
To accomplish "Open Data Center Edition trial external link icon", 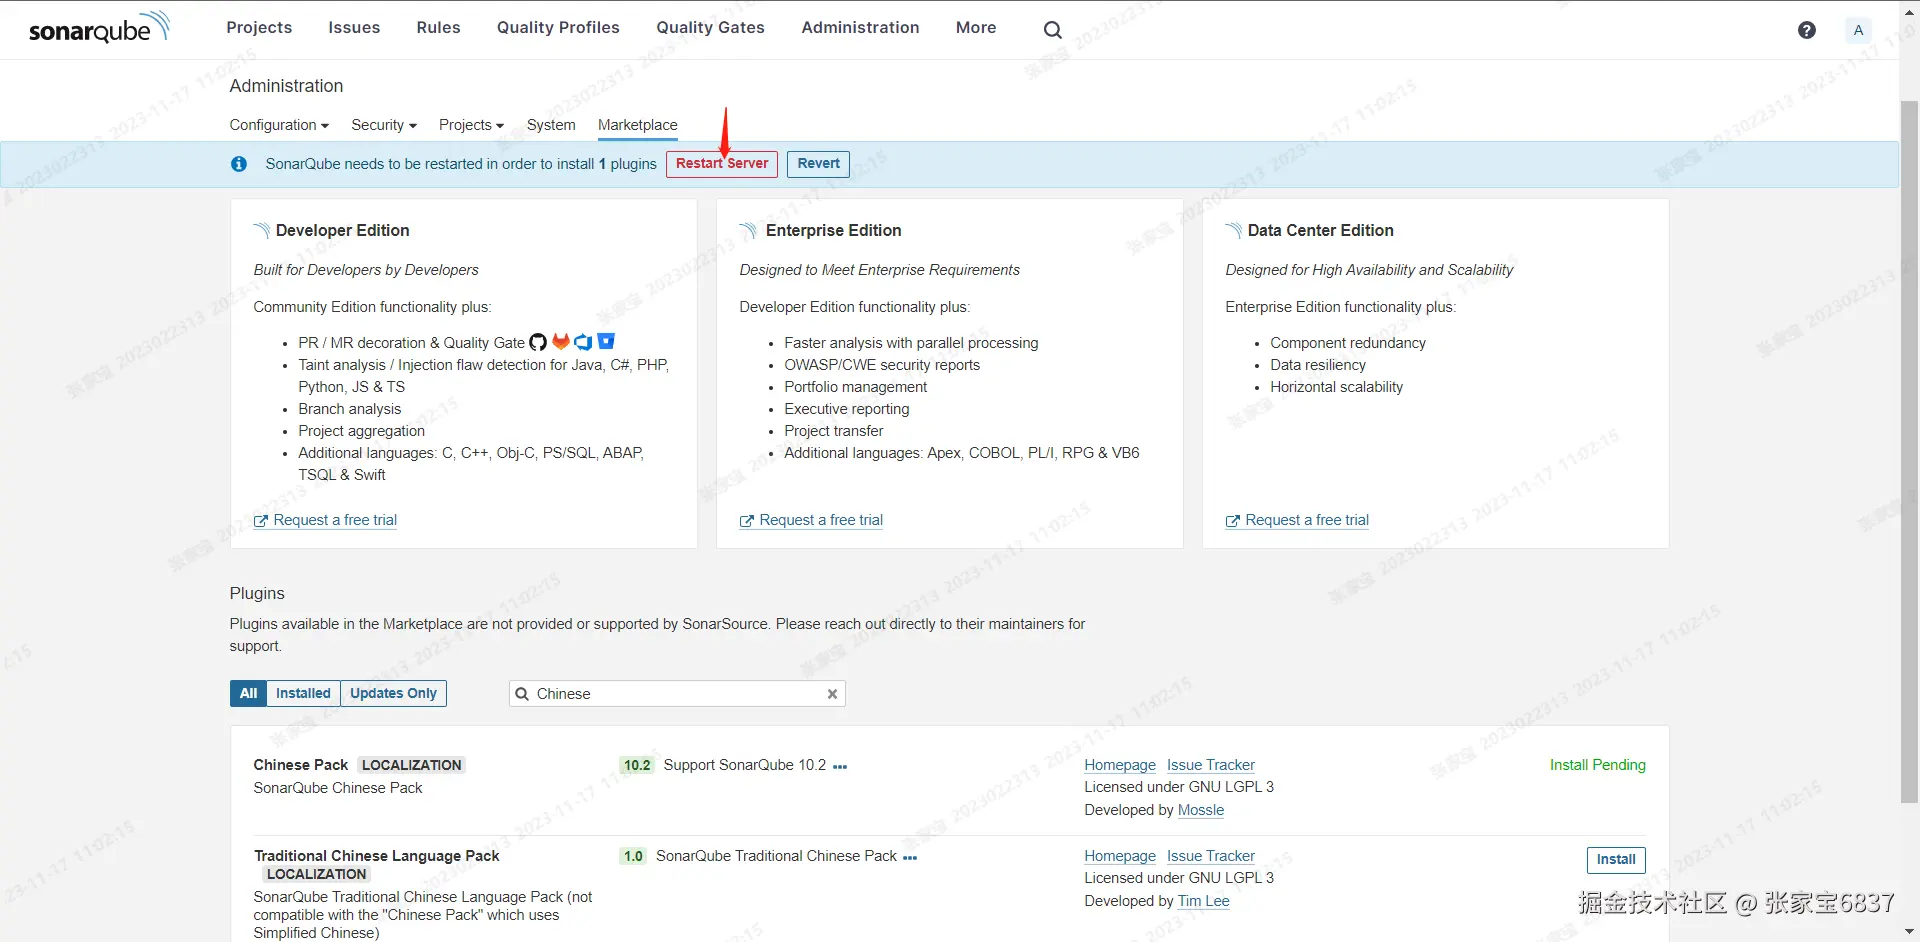I will tap(1233, 521).
